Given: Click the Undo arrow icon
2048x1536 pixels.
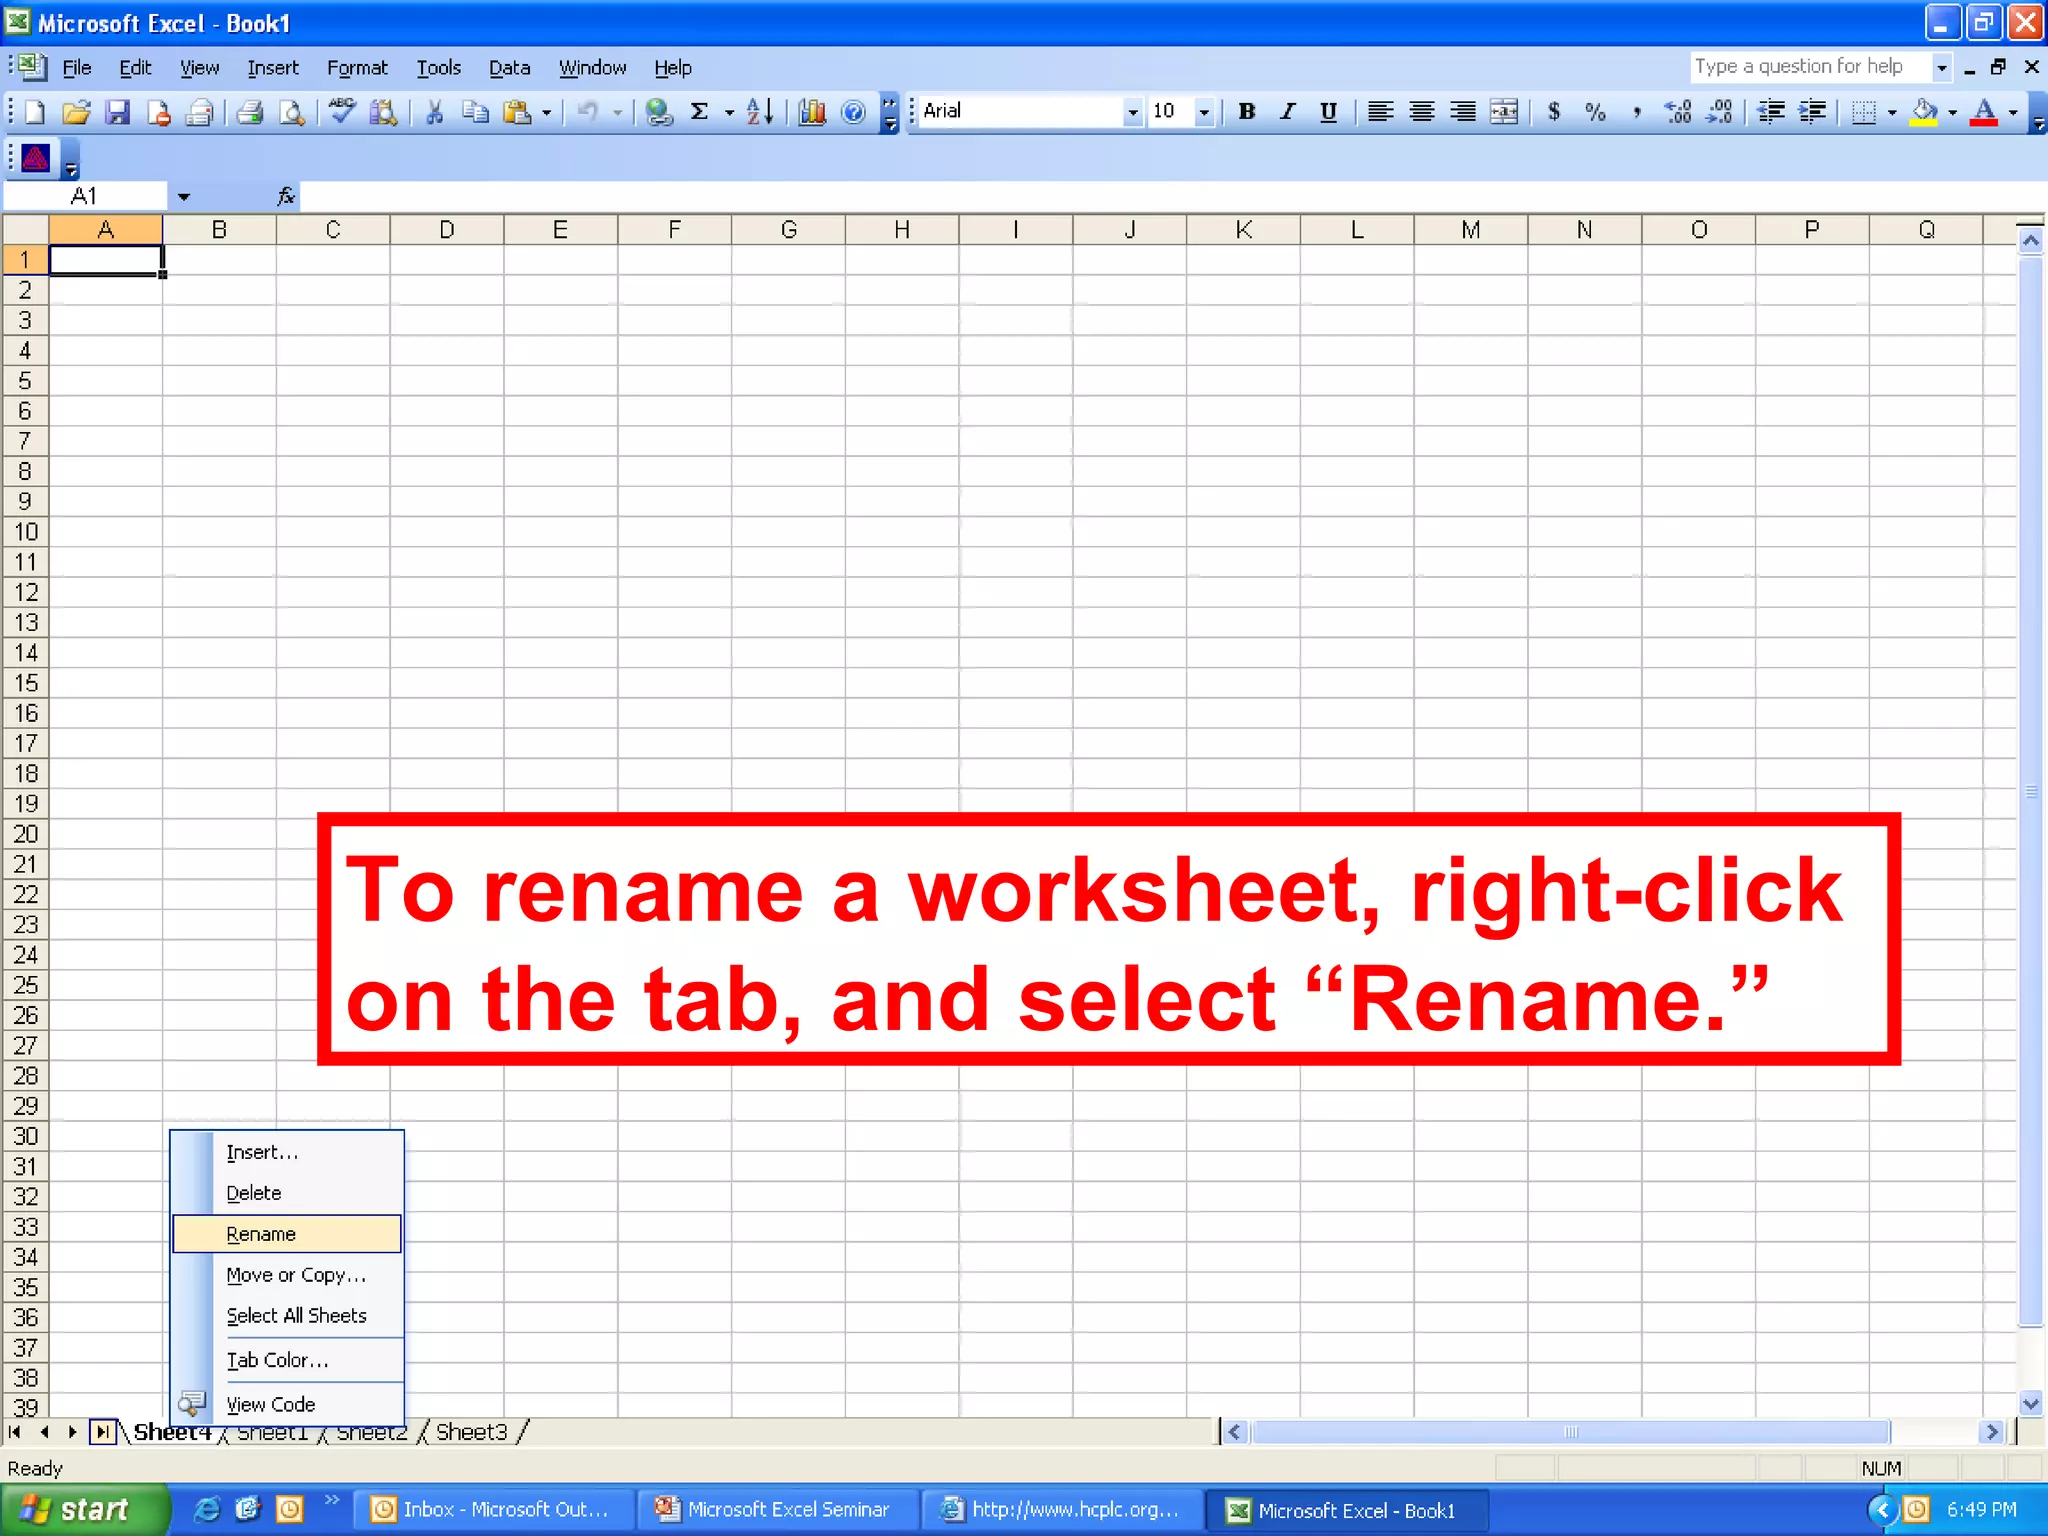Looking at the screenshot, I should pyautogui.click(x=588, y=112).
